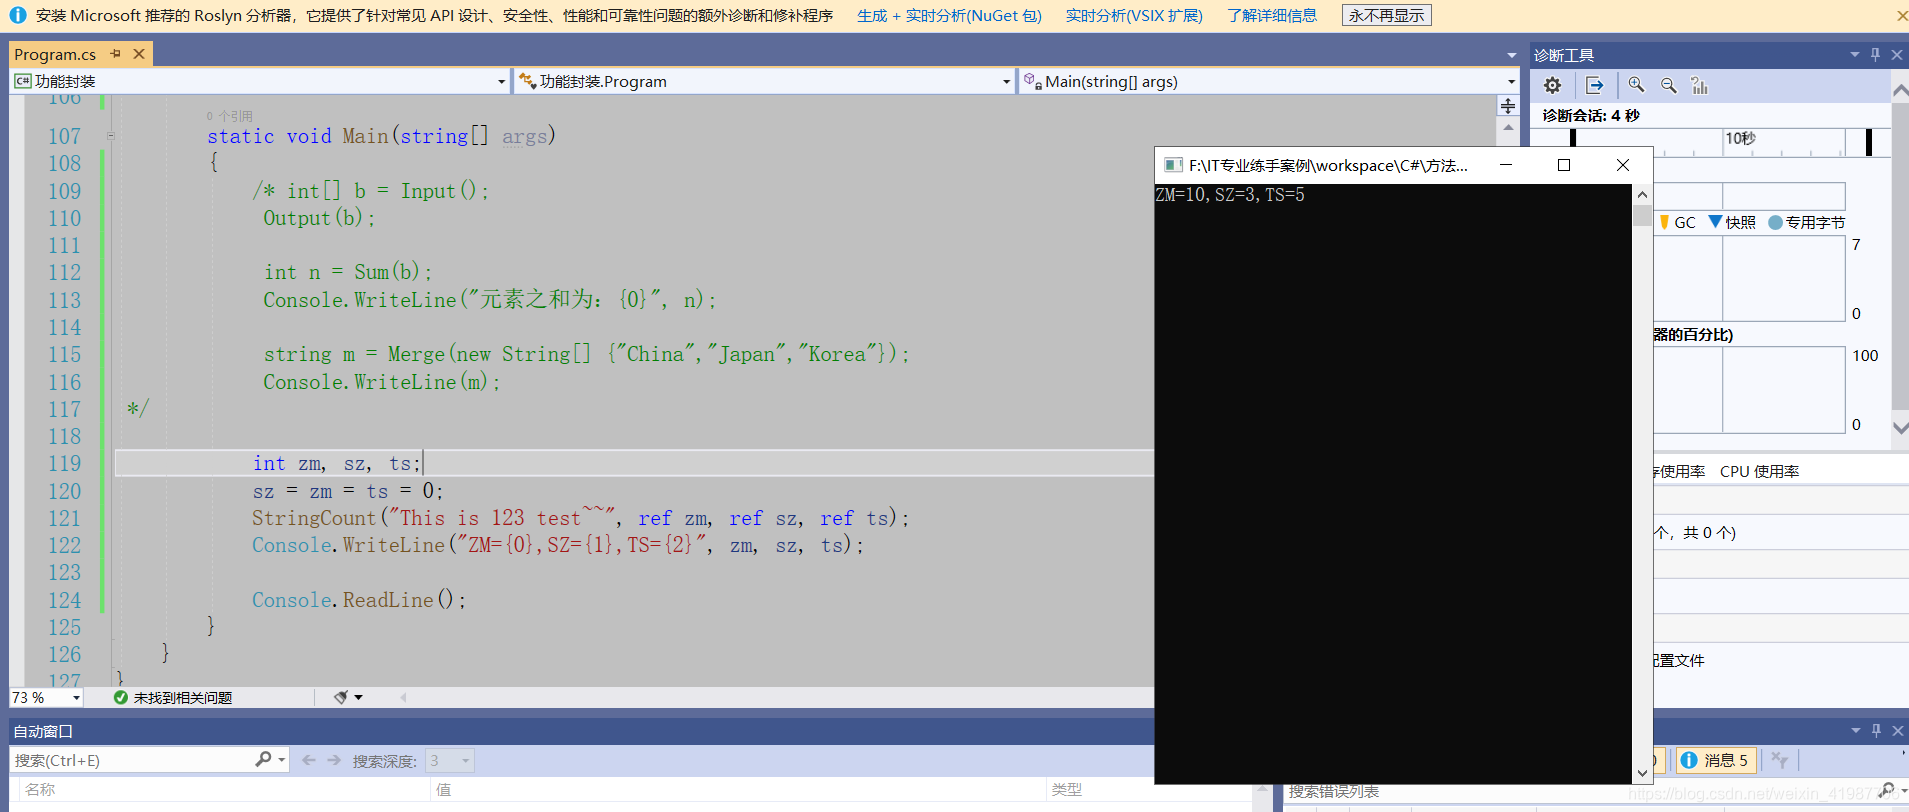
Task: Toggle messages 5 filter button
Action: click(x=1716, y=760)
